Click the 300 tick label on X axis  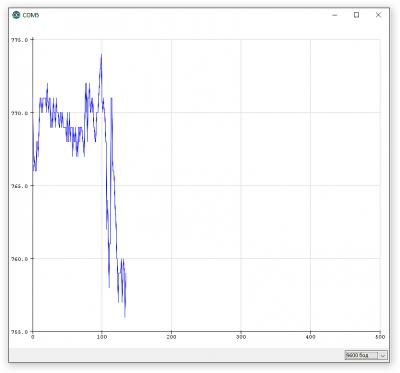(x=241, y=337)
